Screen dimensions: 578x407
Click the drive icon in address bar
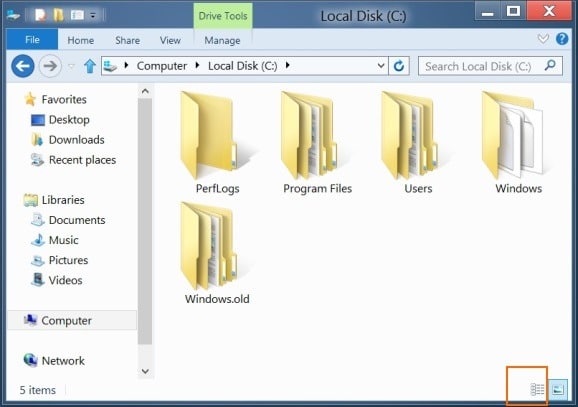point(110,66)
